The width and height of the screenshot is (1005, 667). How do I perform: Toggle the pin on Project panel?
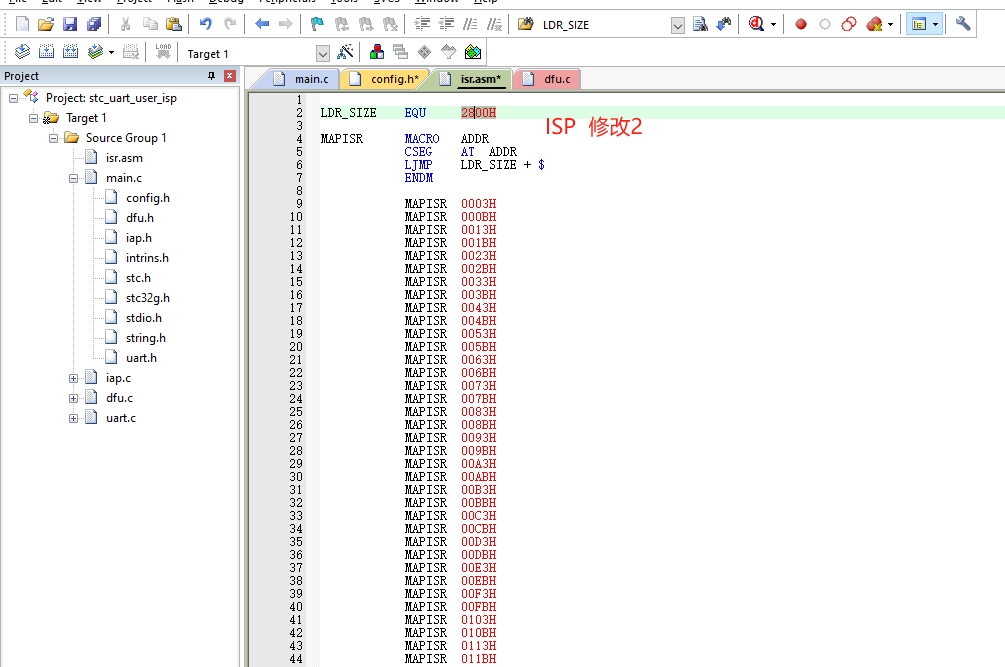[211, 76]
